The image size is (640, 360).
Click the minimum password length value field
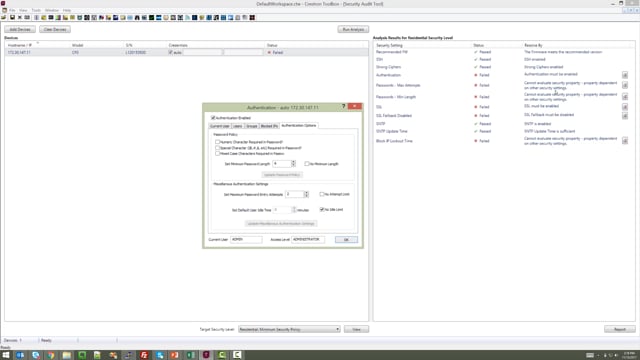tap(282, 164)
